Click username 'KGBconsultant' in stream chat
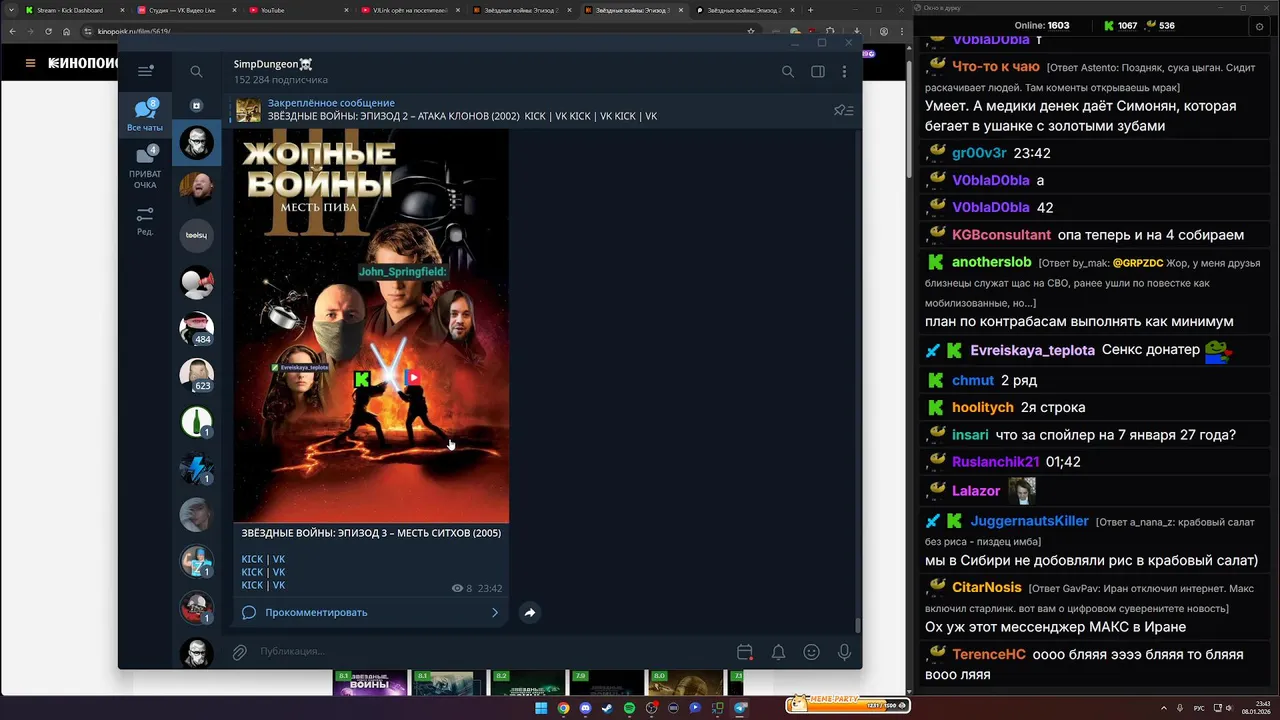Image resolution: width=1280 pixels, height=720 pixels. point(1001,235)
